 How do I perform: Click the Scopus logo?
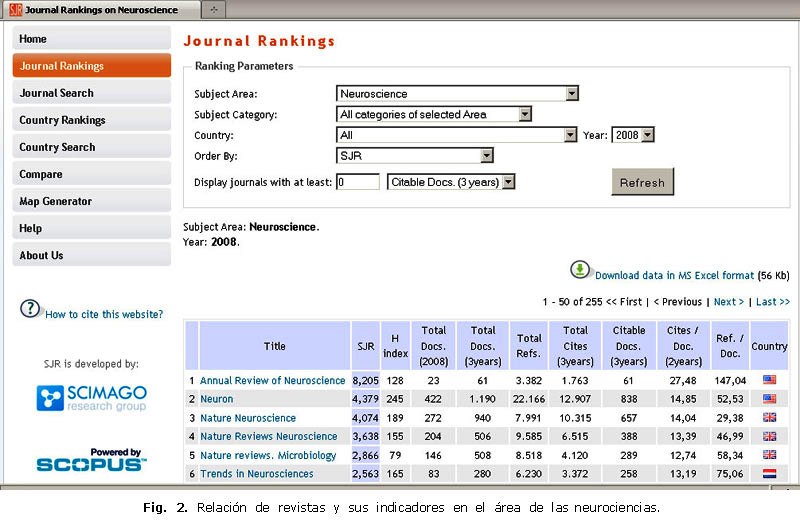coord(91,460)
